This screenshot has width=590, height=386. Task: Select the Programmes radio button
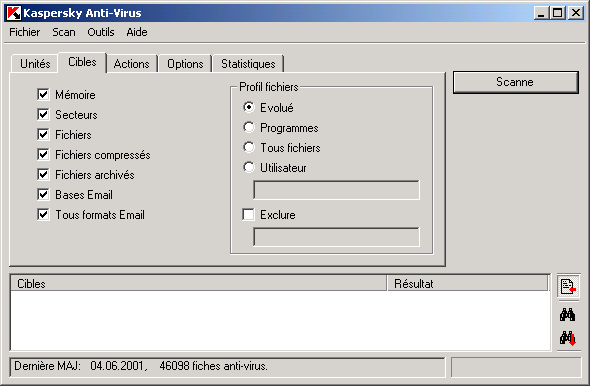coord(249,127)
